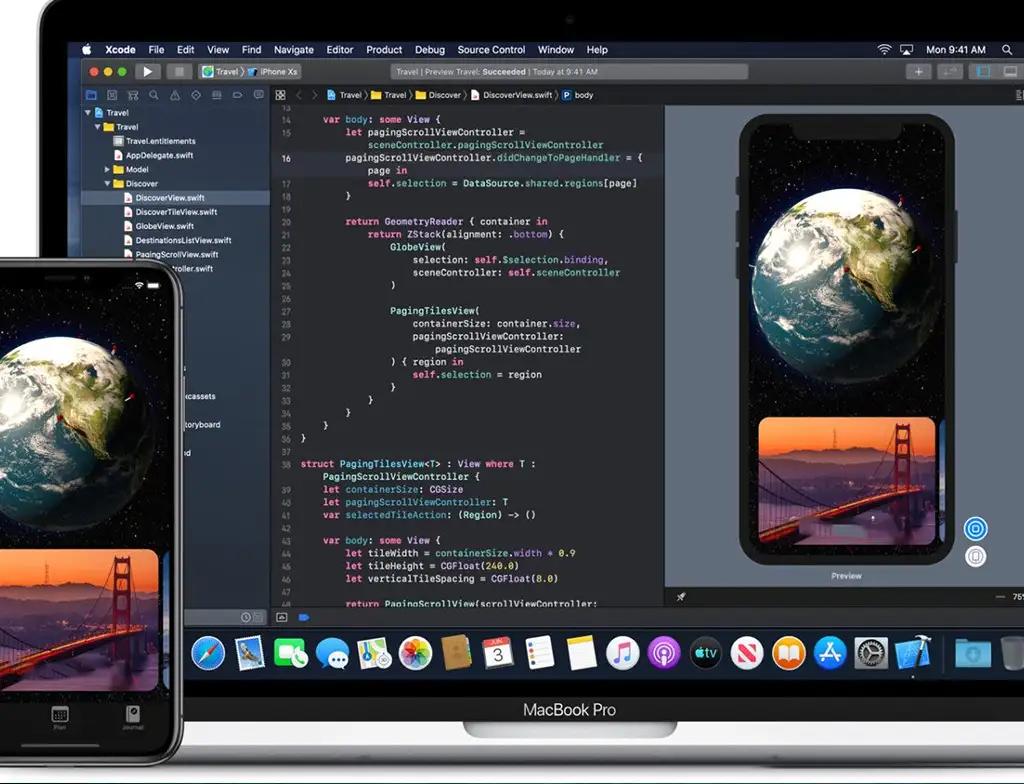
Task: Open the Navigate menu
Action: click(294, 50)
